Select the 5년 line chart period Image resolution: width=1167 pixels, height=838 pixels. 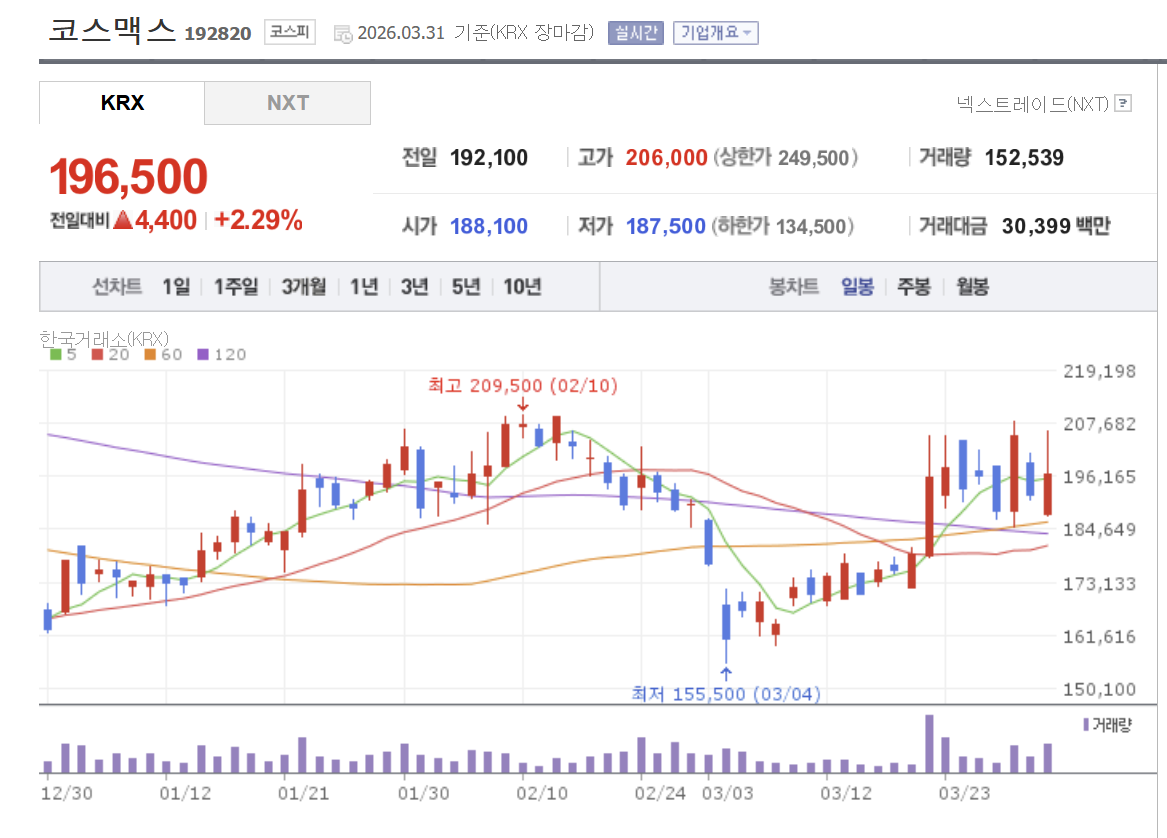pyautogui.click(x=466, y=287)
